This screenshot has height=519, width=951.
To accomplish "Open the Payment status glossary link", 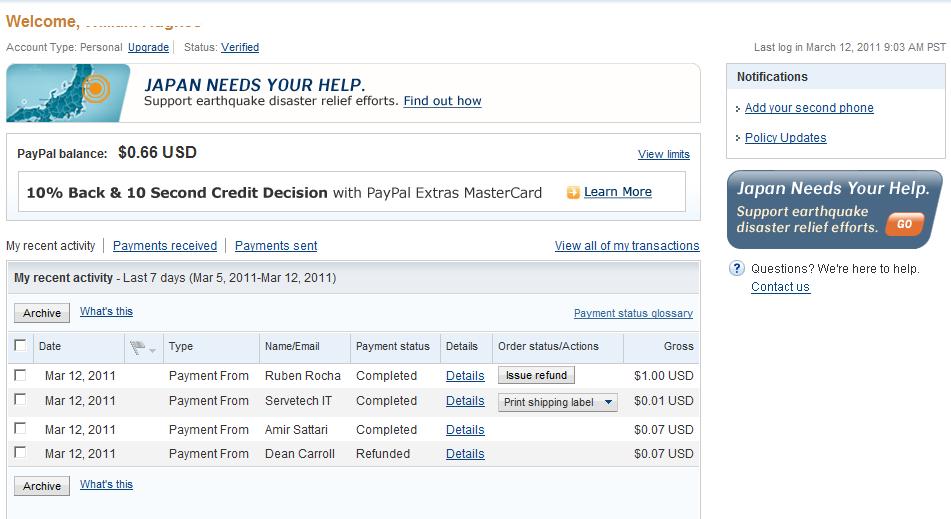I will coord(633,313).
